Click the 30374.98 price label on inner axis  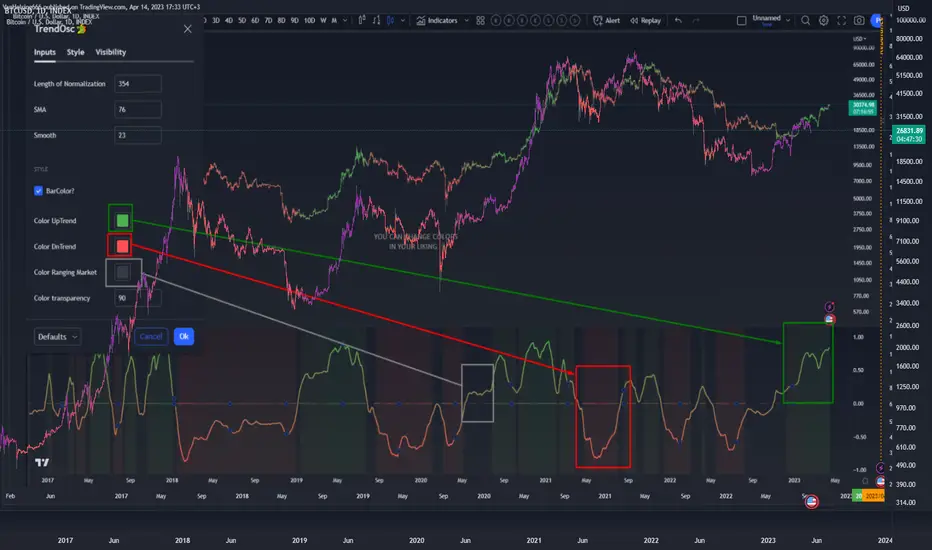tap(862, 108)
